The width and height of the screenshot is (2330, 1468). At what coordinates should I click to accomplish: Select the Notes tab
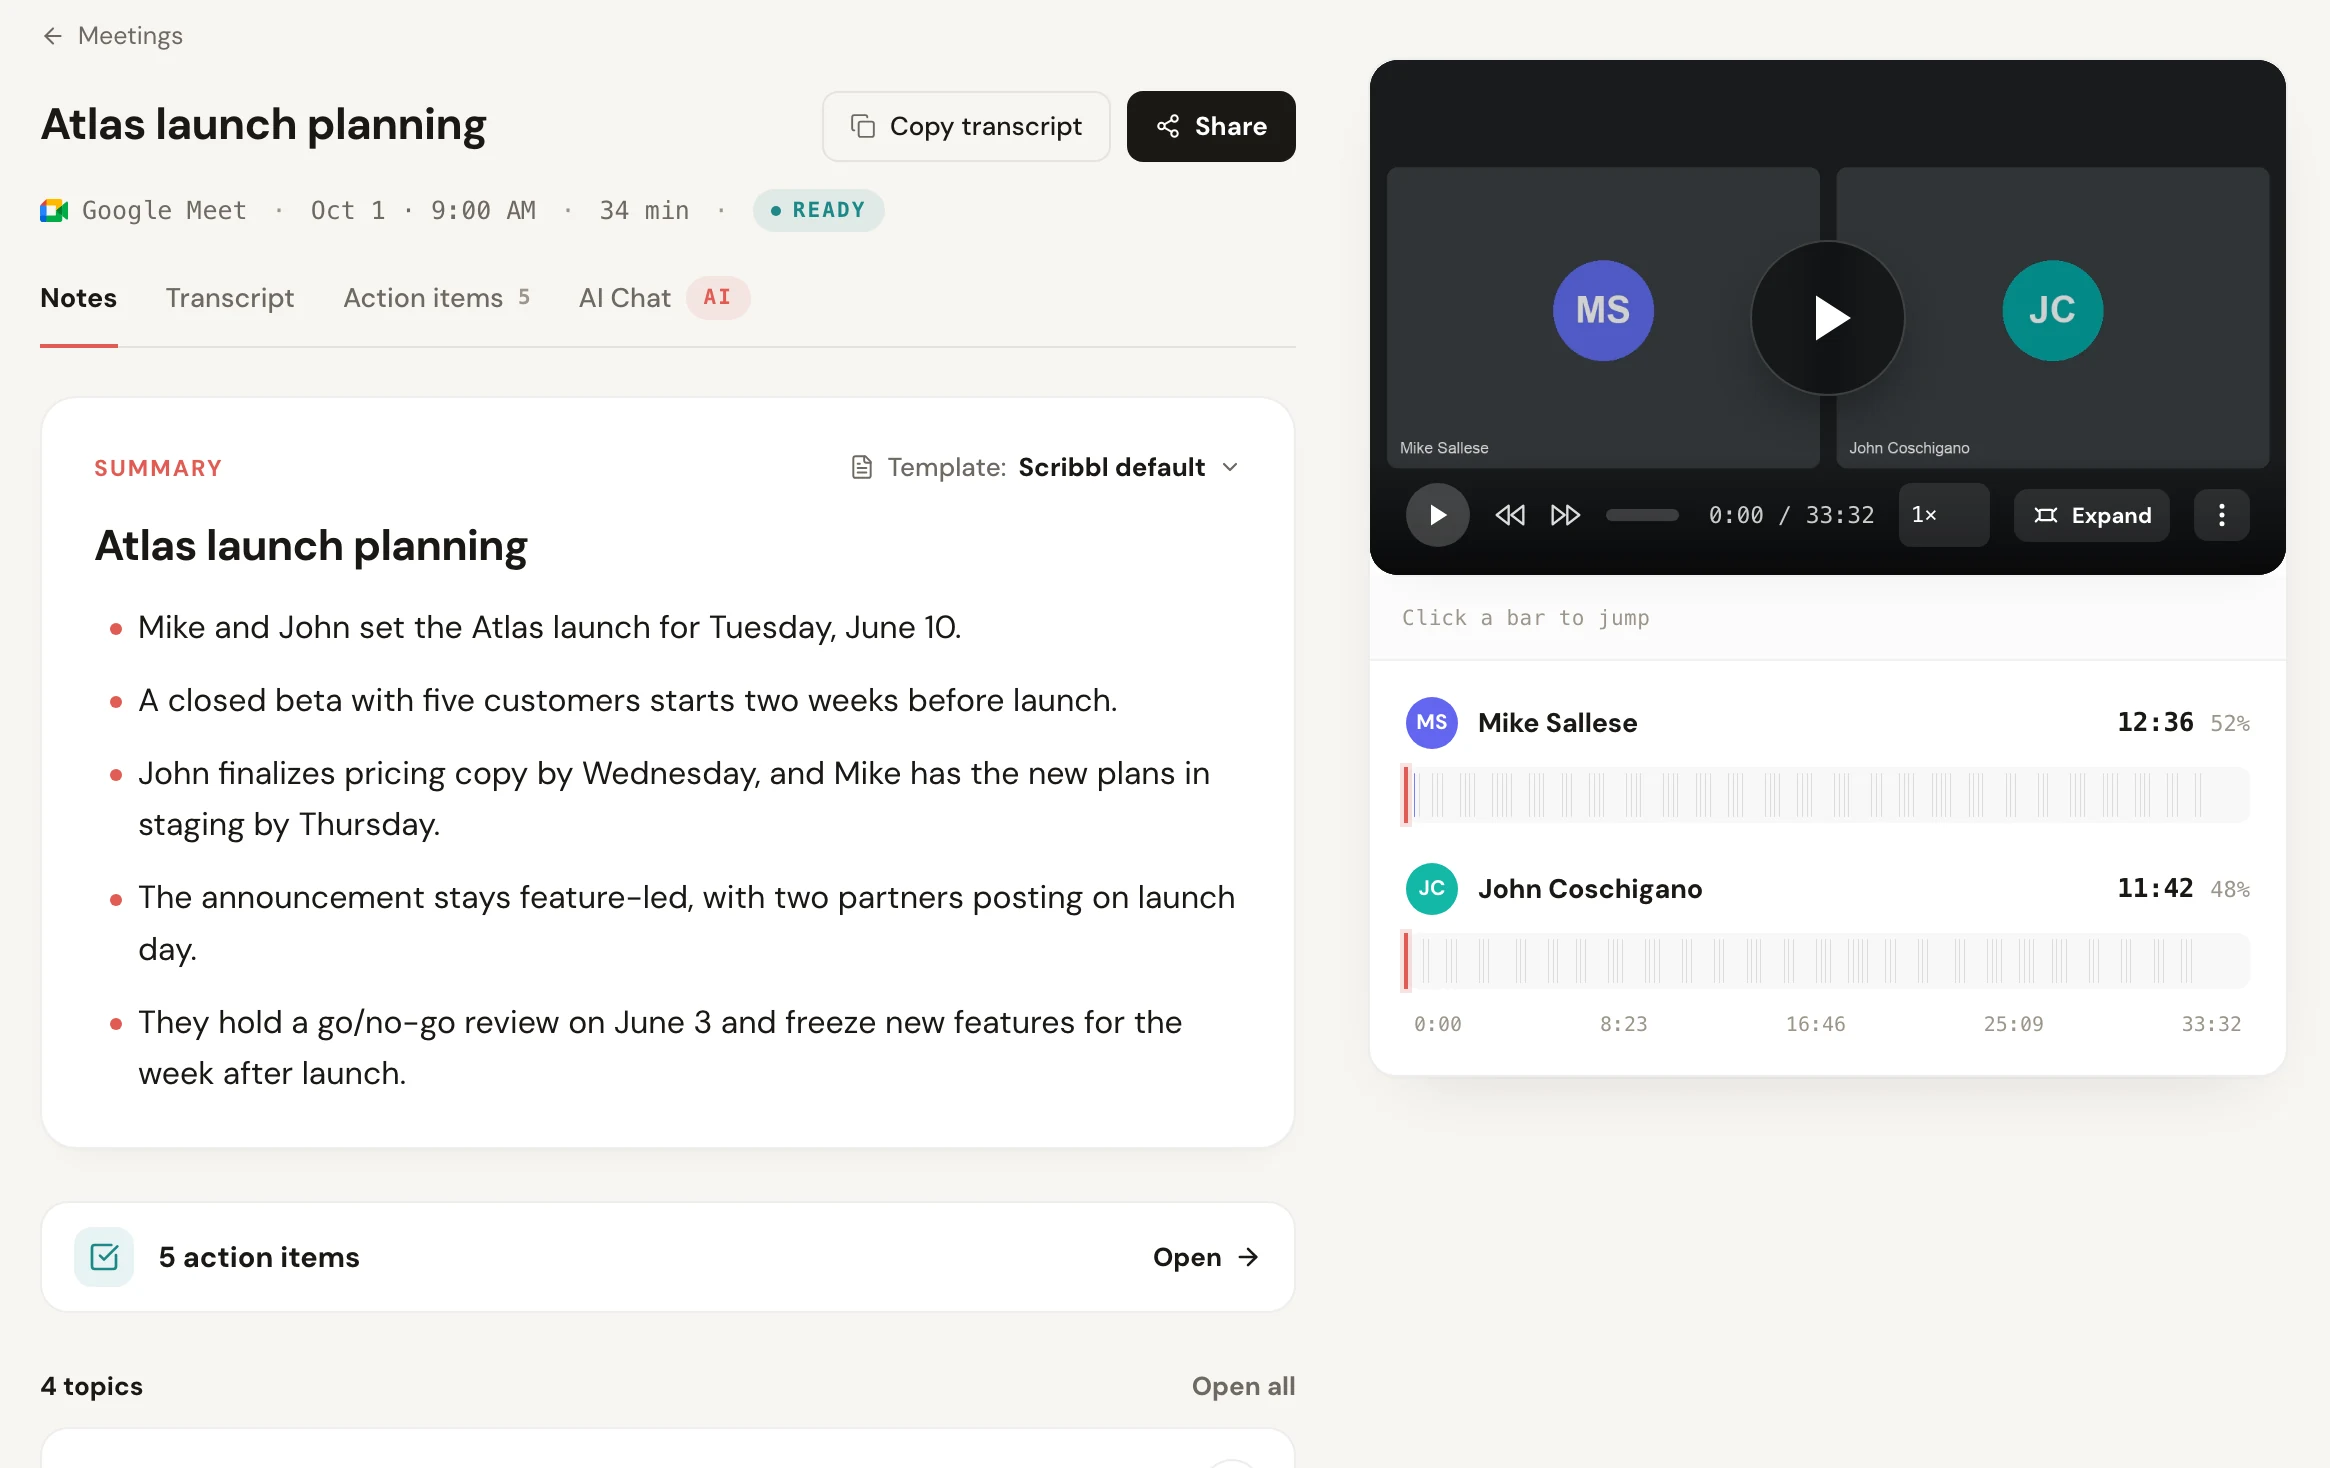pyautogui.click(x=78, y=298)
